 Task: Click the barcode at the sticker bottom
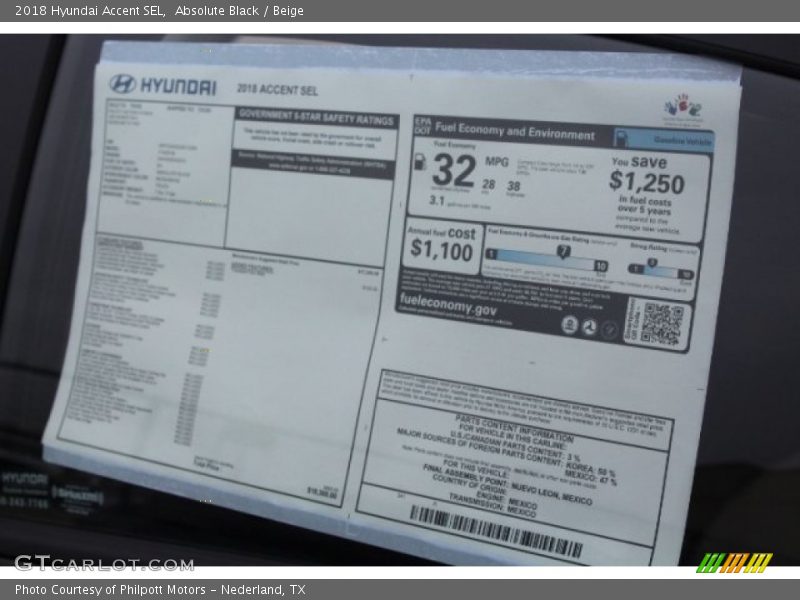click(495, 531)
